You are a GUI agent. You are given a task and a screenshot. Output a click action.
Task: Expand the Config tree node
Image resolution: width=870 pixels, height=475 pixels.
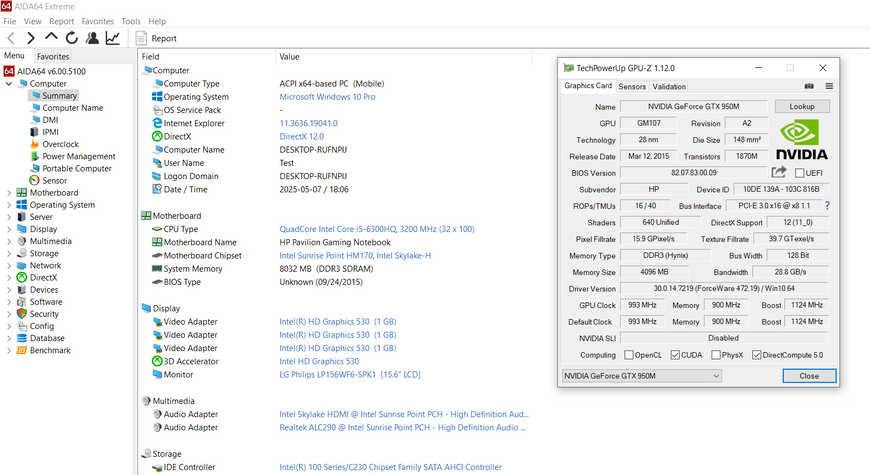click(8, 326)
